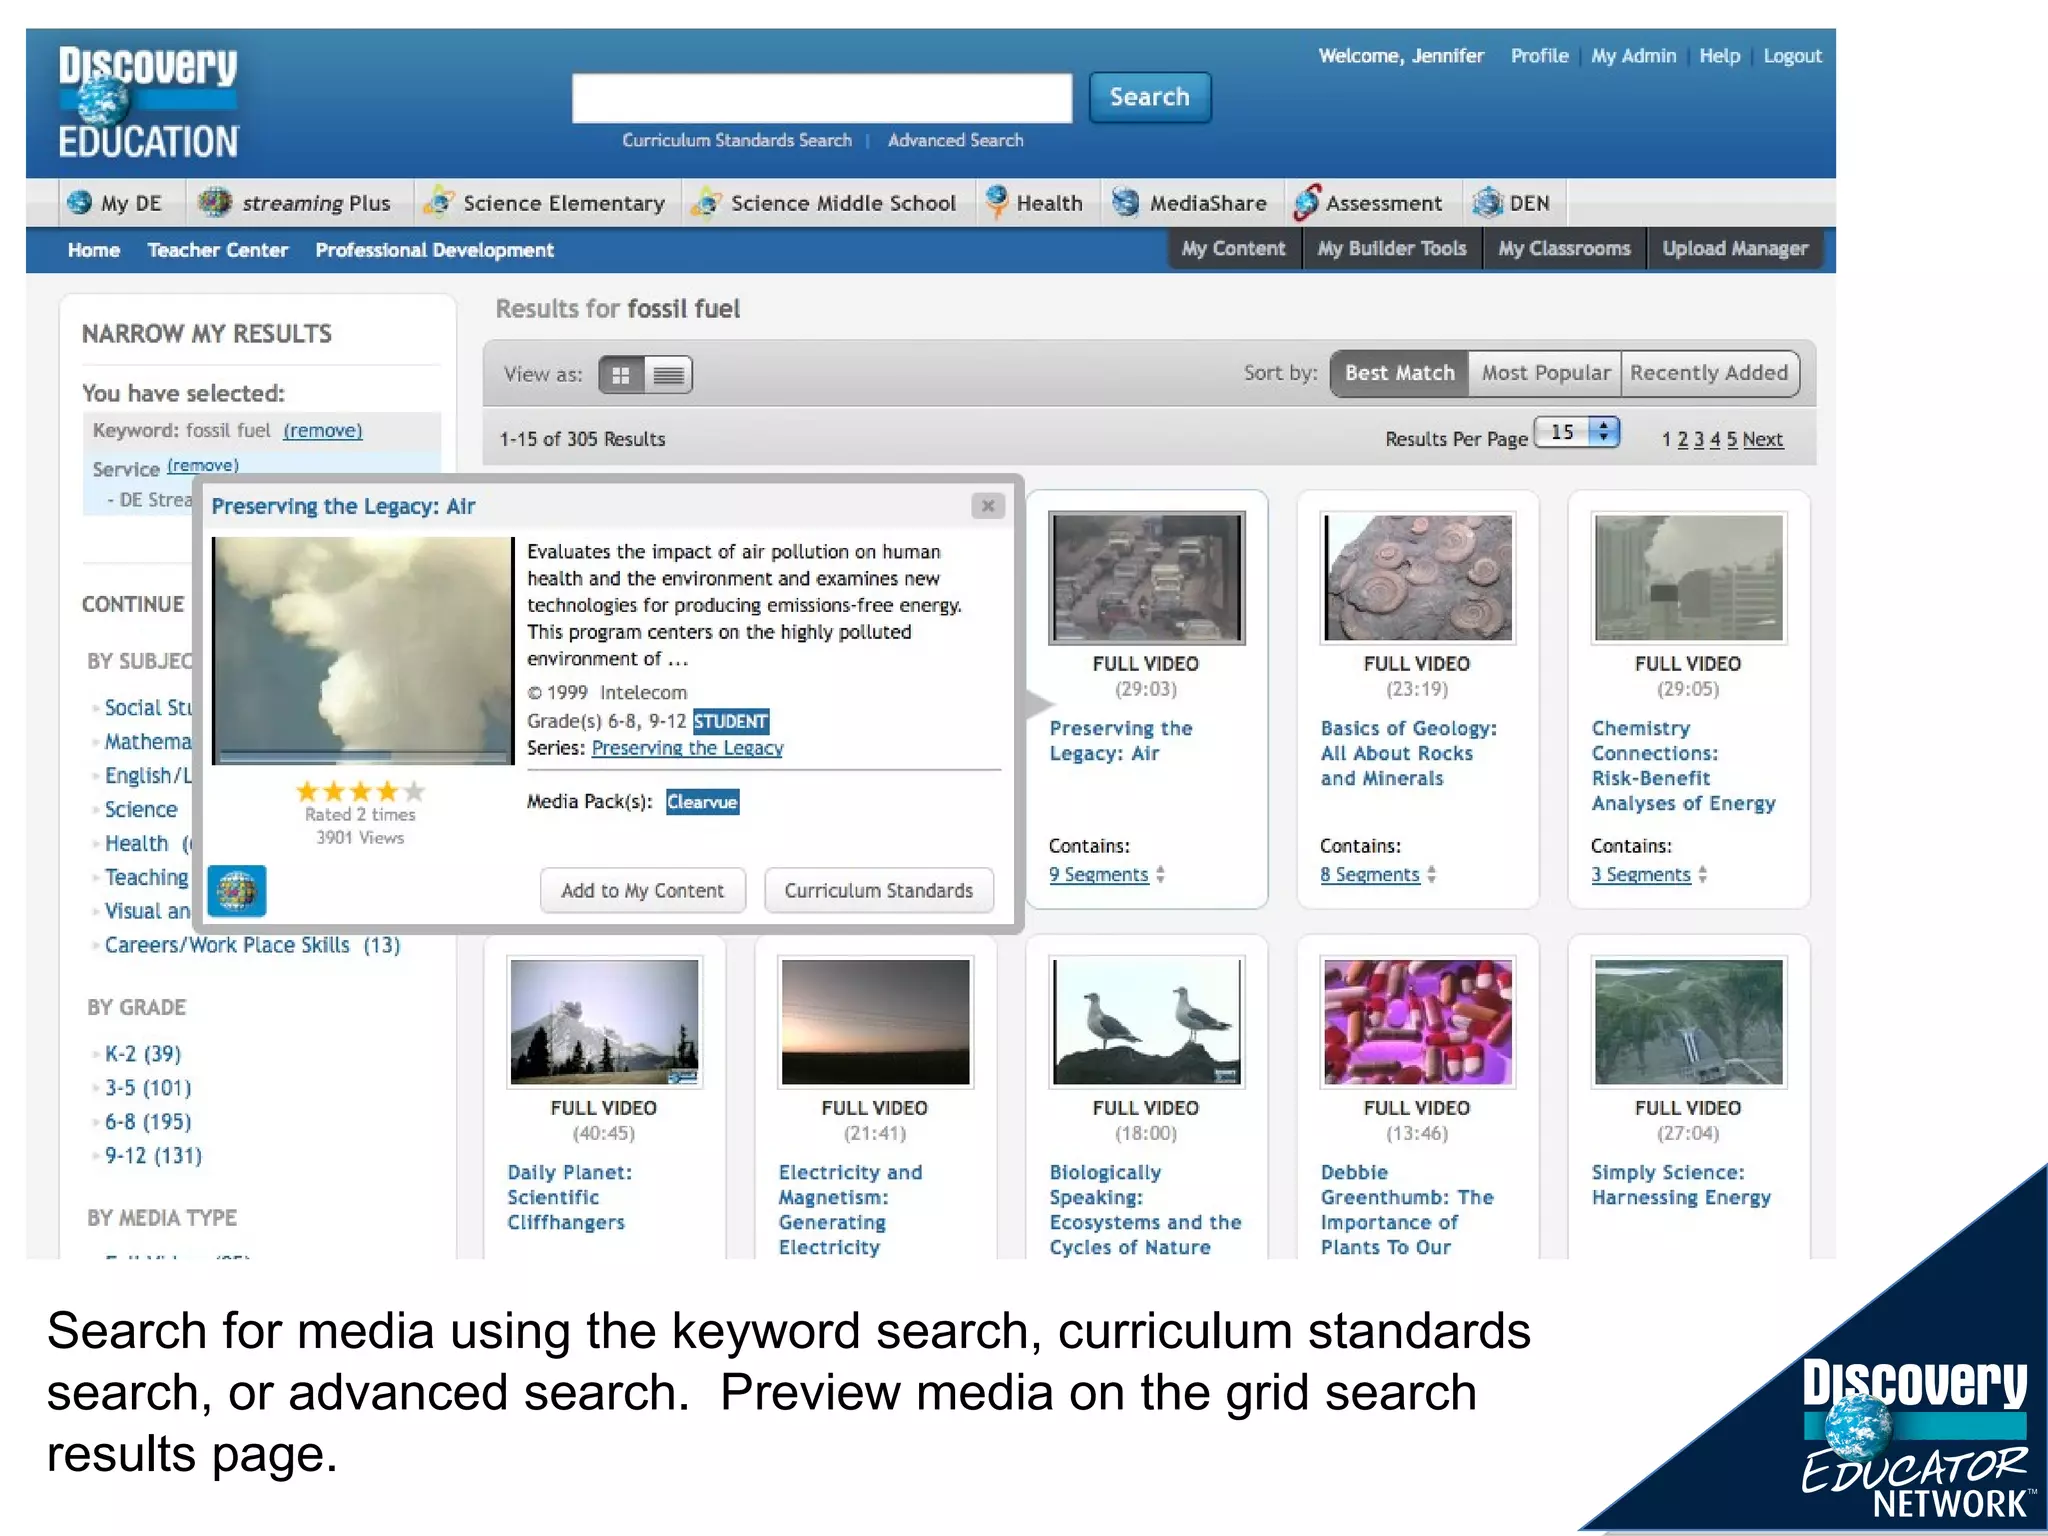Screen dimensions: 2048x1536
Task: Open Biologically Speaking seagull thumbnail
Action: point(1146,1022)
